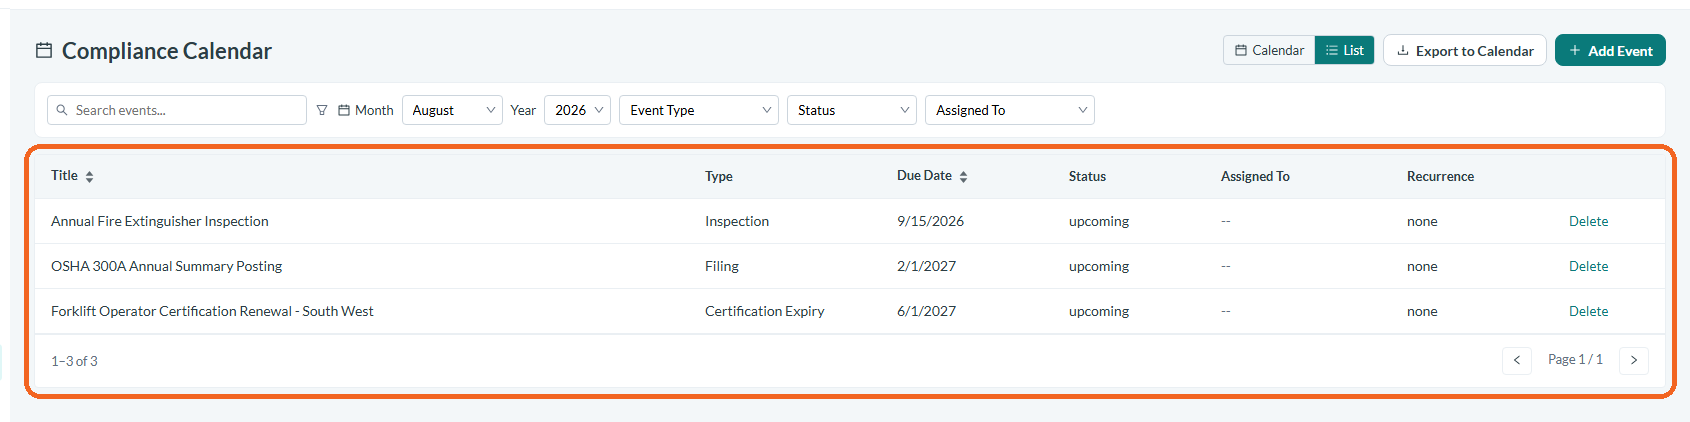Screen dimensions: 1690x422
Task: Open the Event Type filter dropdown
Action: point(699,110)
